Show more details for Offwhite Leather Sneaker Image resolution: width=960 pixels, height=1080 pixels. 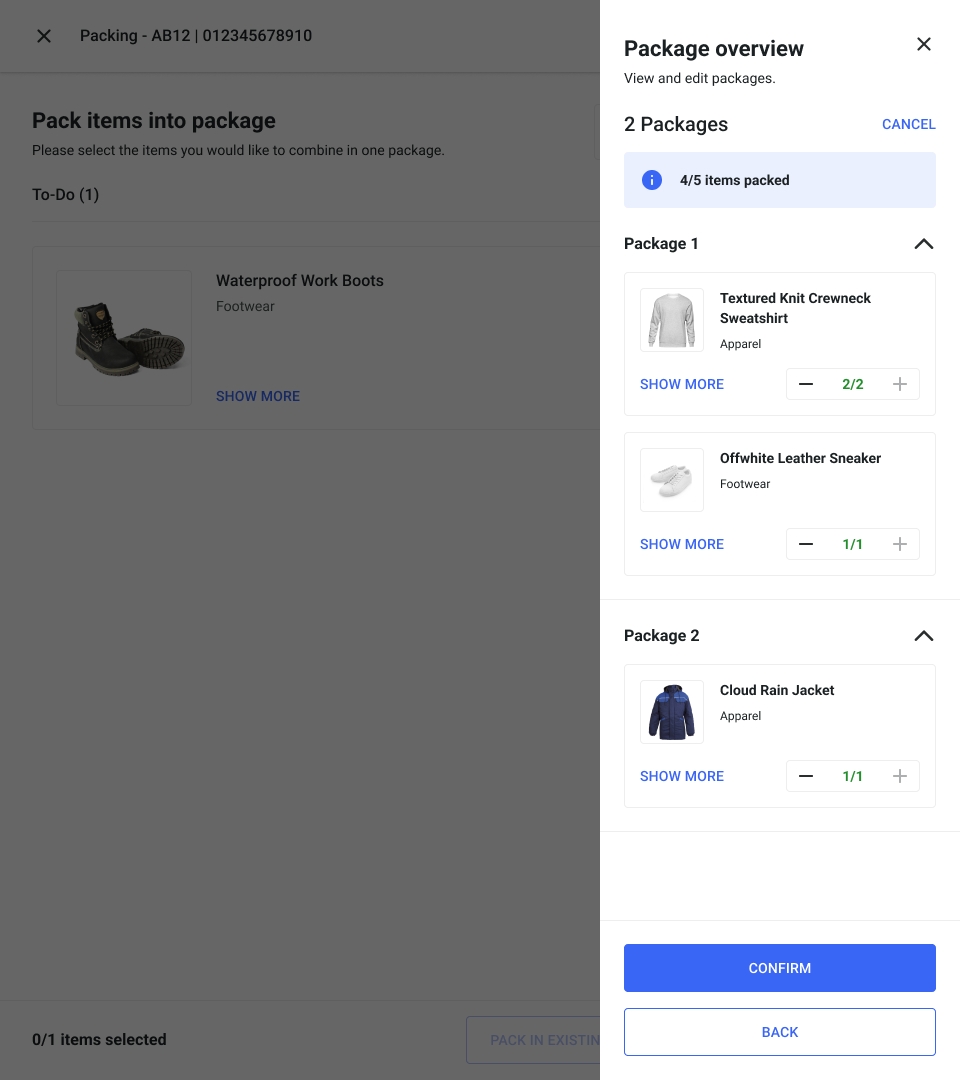tap(682, 544)
